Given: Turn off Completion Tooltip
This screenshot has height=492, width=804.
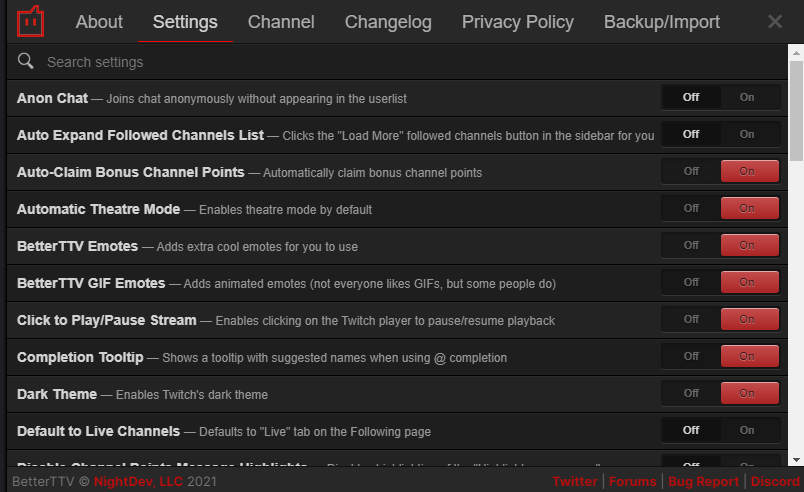Looking at the screenshot, I should [x=691, y=356].
